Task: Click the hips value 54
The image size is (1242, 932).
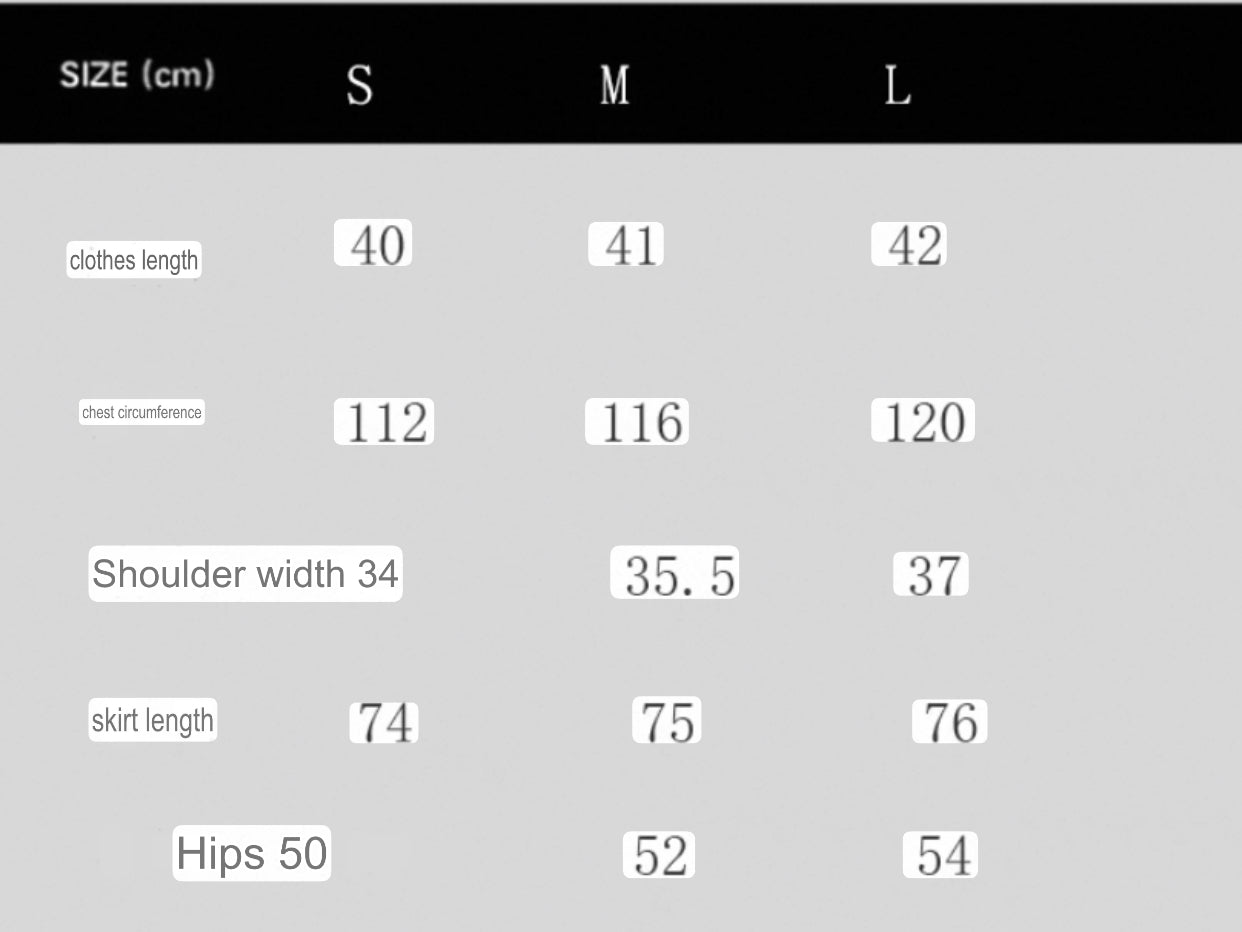Action: tap(941, 856)
